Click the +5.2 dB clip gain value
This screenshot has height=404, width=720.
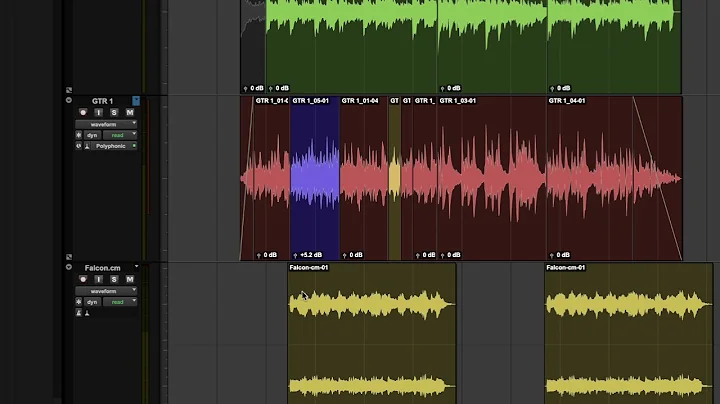coord(311,255)
